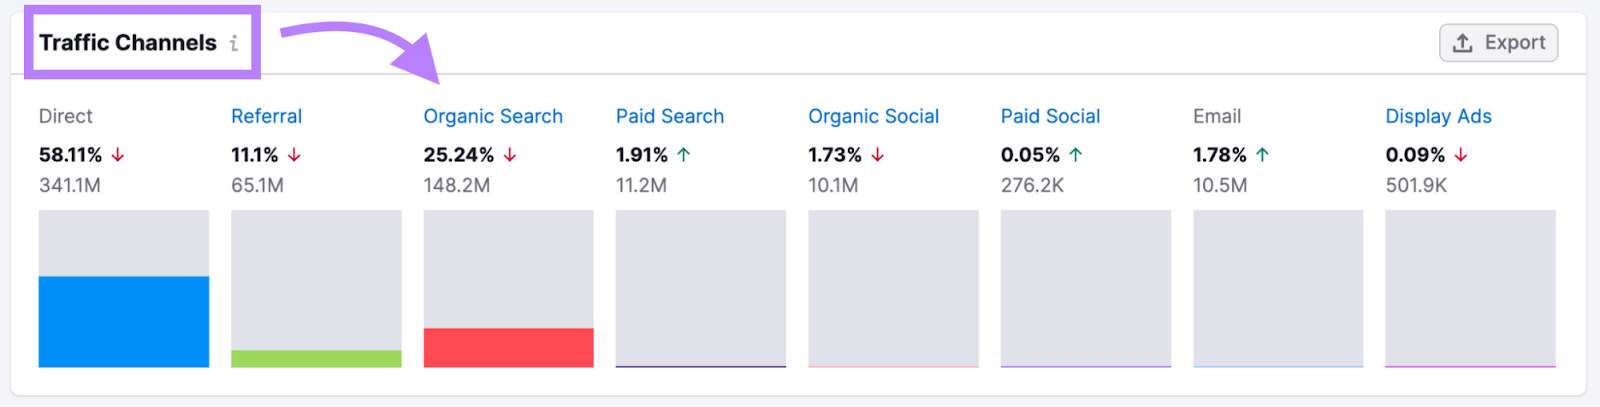Click the green up arrow beside 0.05%

(1076, 155)
